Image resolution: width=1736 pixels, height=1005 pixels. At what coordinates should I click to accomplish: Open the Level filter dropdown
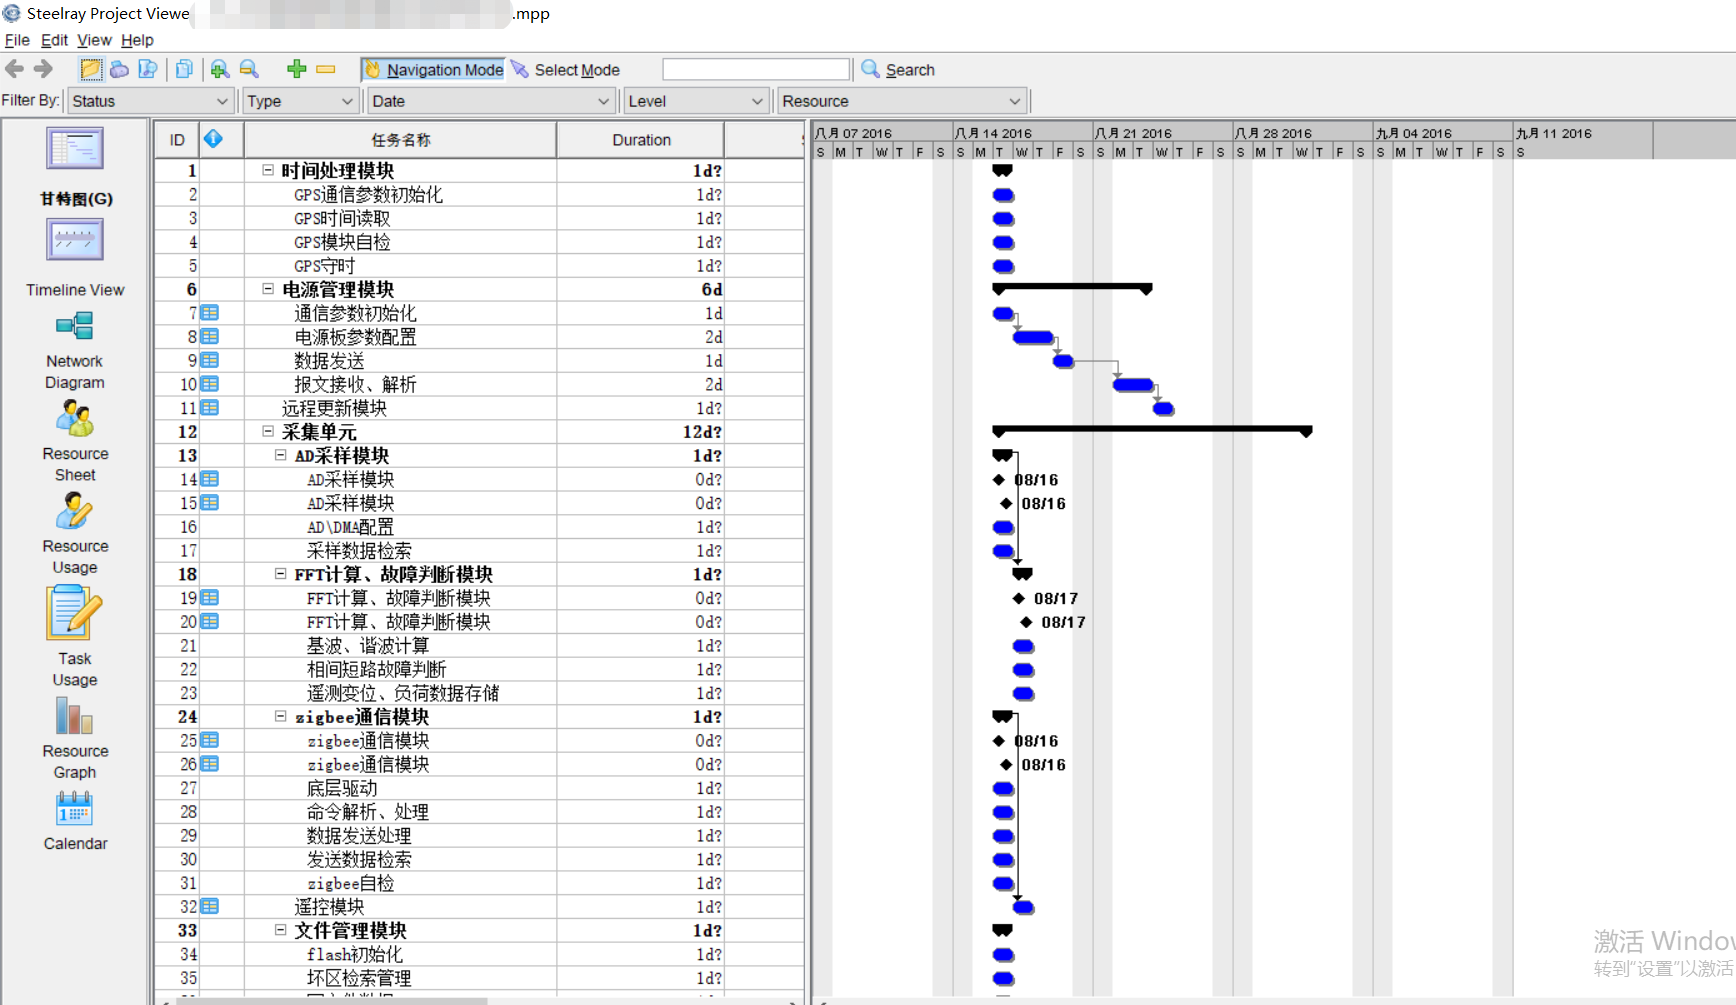click(x=696, y=101)
